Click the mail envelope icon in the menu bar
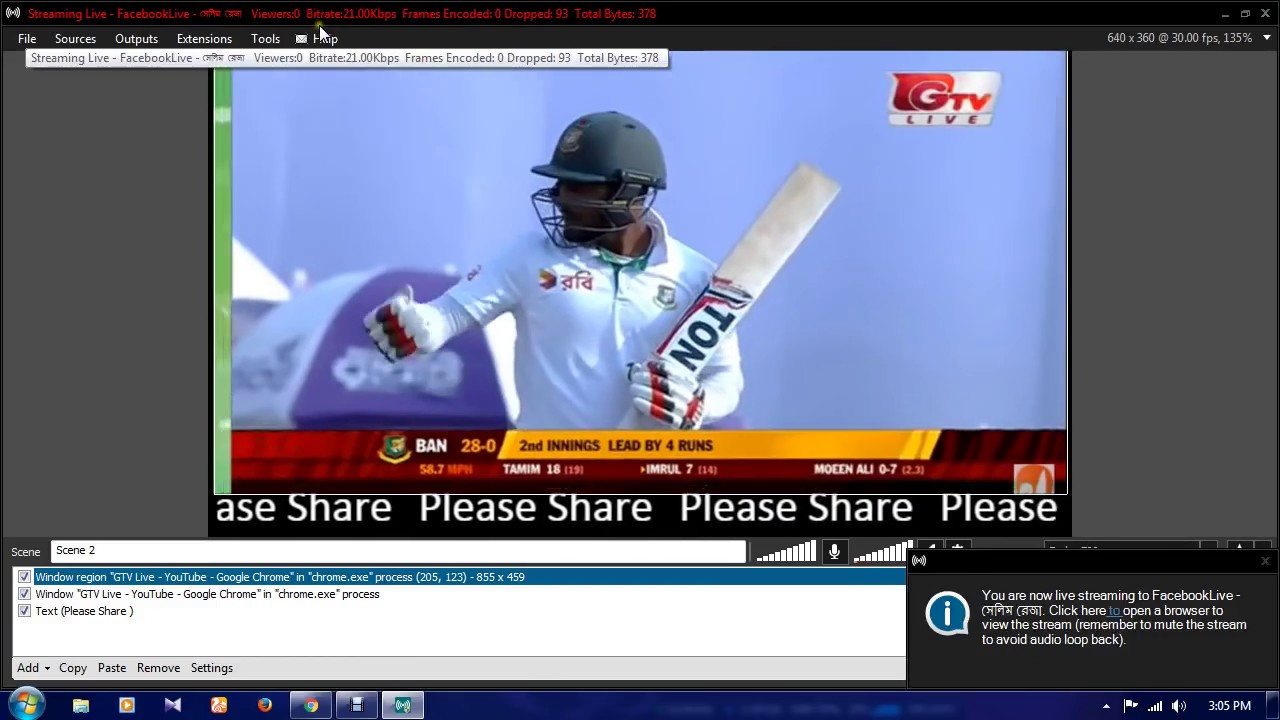 tap(301, 39)
